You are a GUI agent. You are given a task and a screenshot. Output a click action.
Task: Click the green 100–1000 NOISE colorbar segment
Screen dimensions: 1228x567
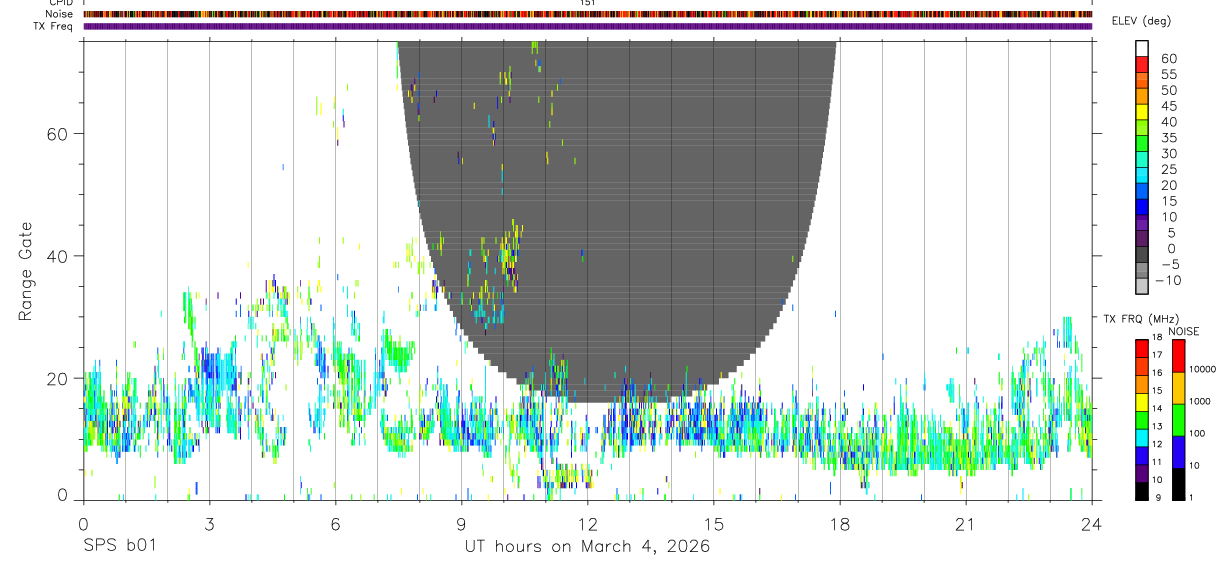1179,419
